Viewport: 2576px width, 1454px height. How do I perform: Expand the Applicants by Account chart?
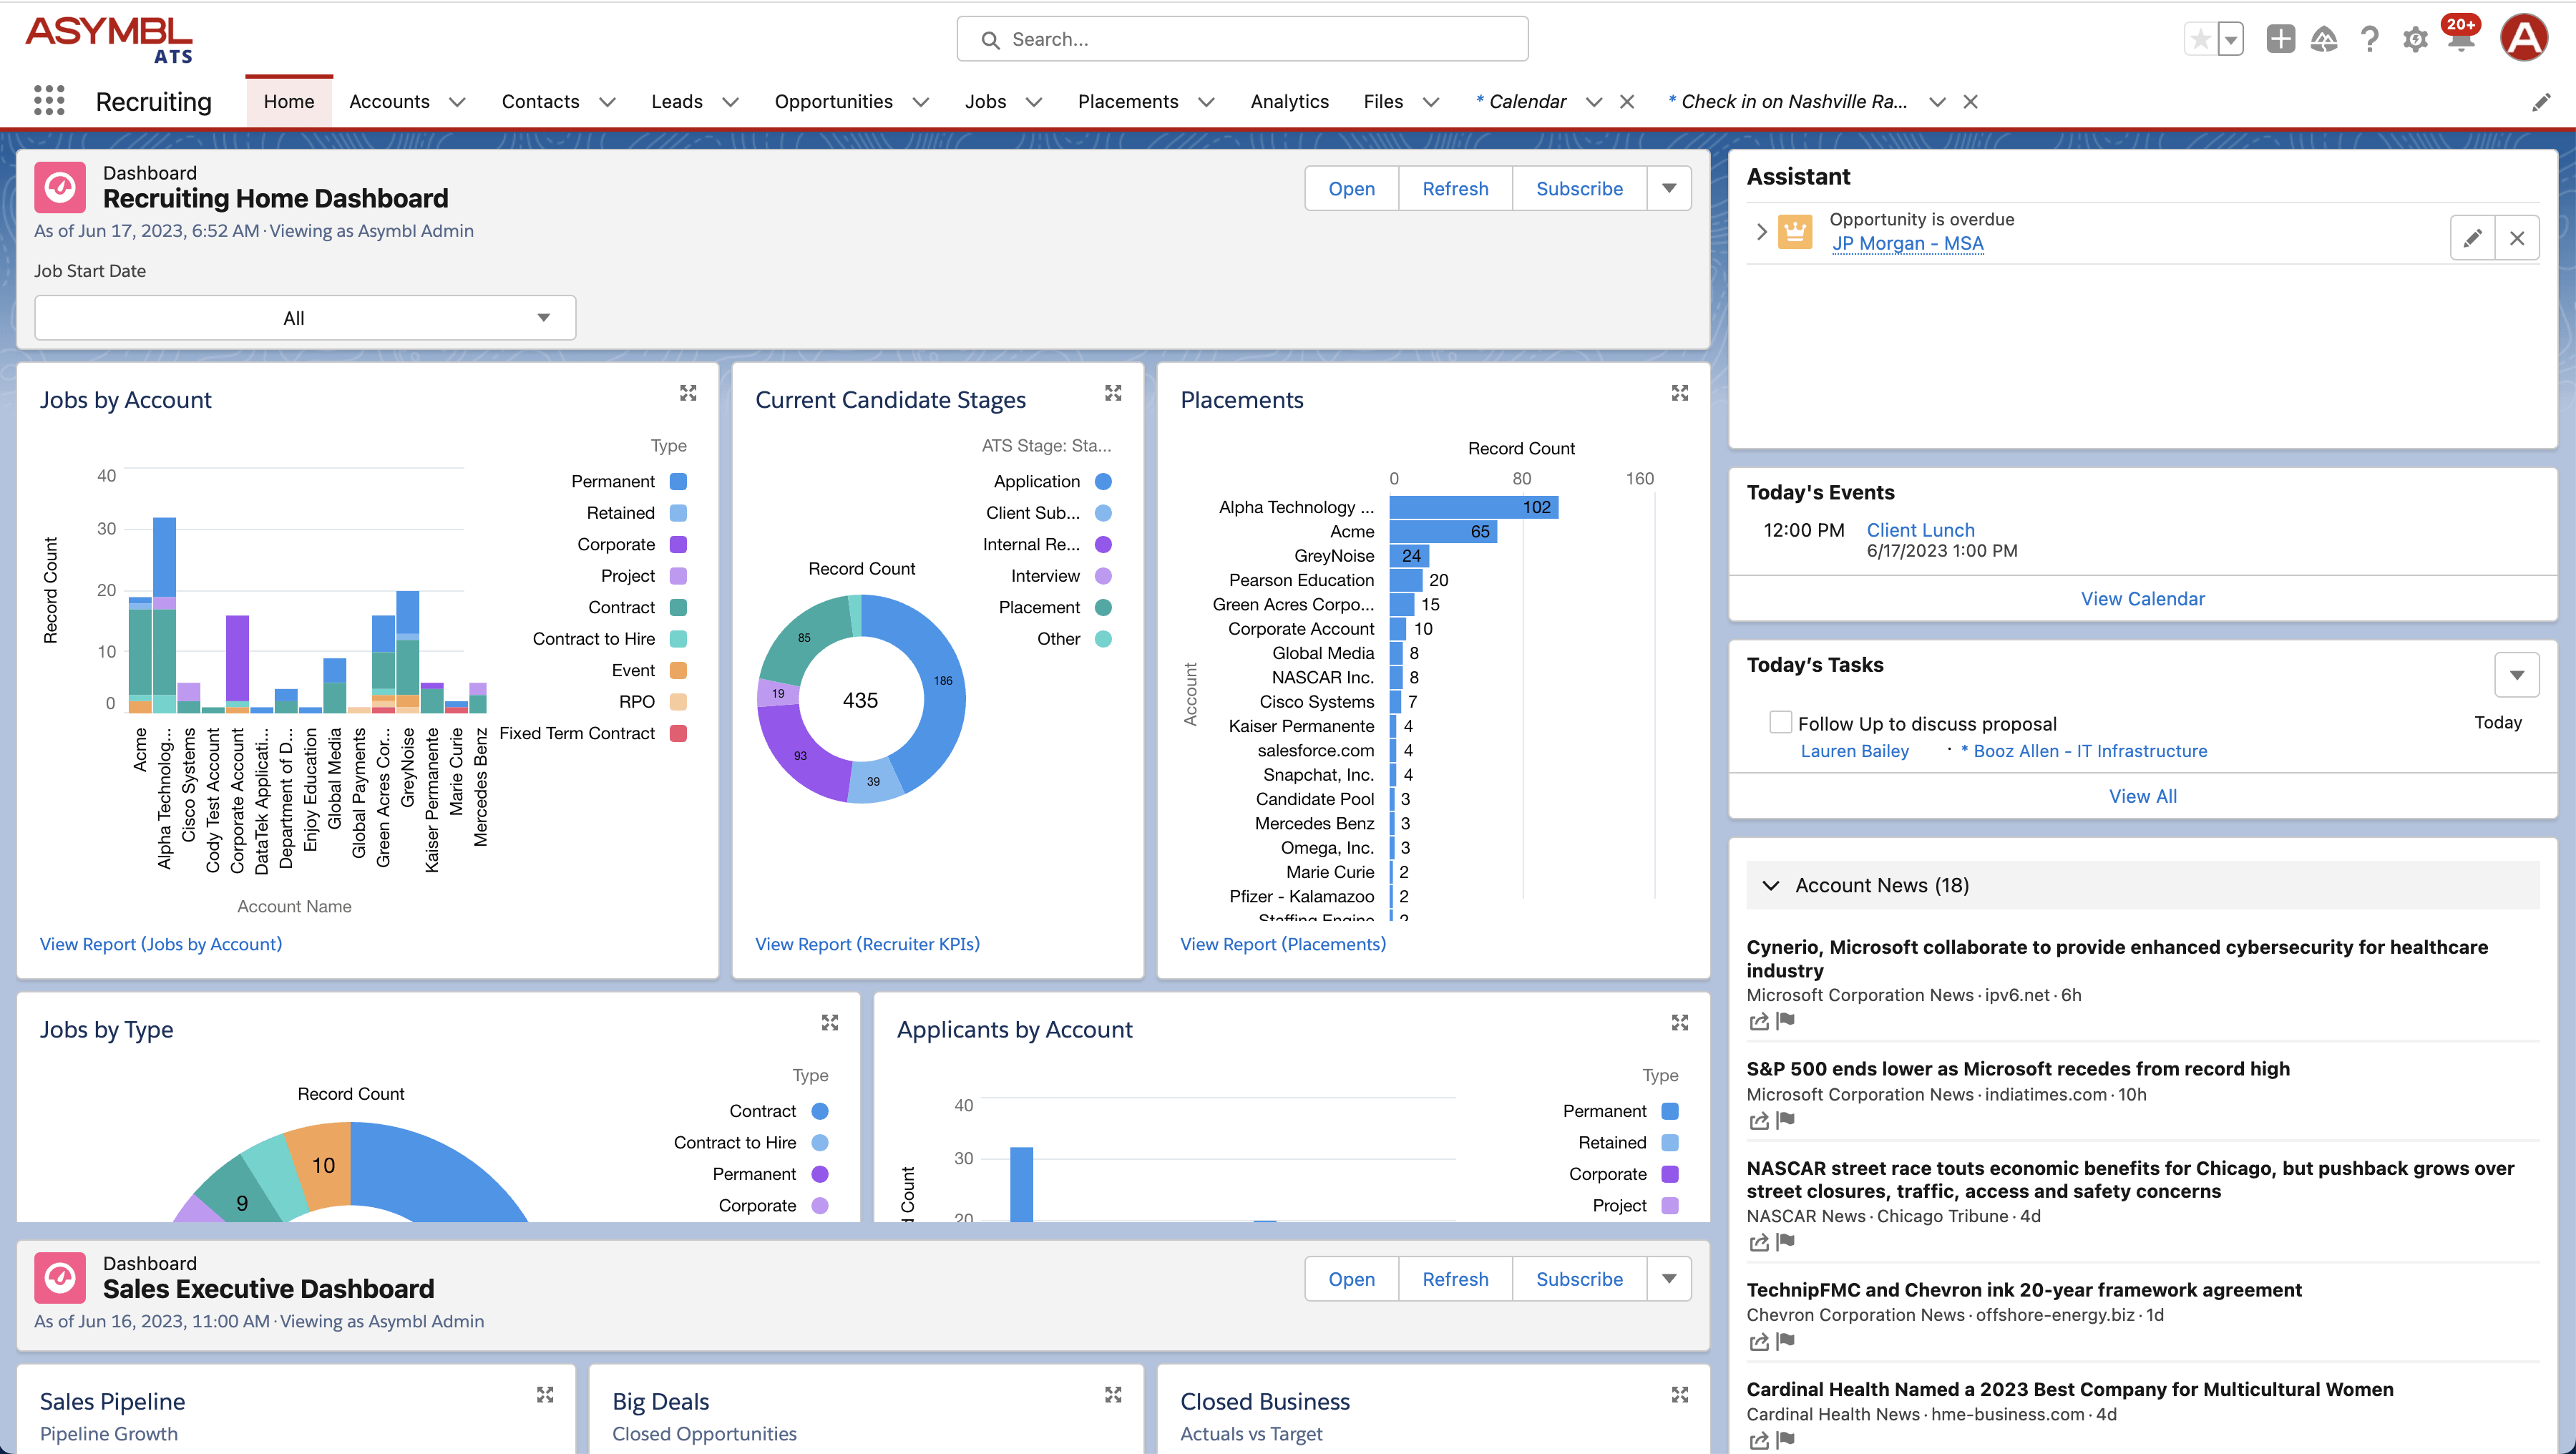click(x=1680, y=1022)
